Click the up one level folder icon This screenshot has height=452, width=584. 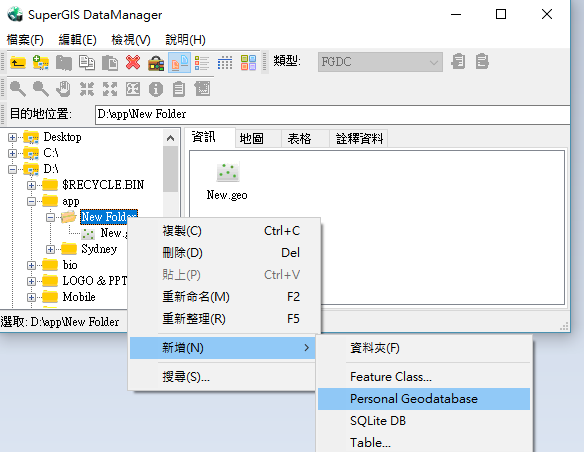coord(18,62)
